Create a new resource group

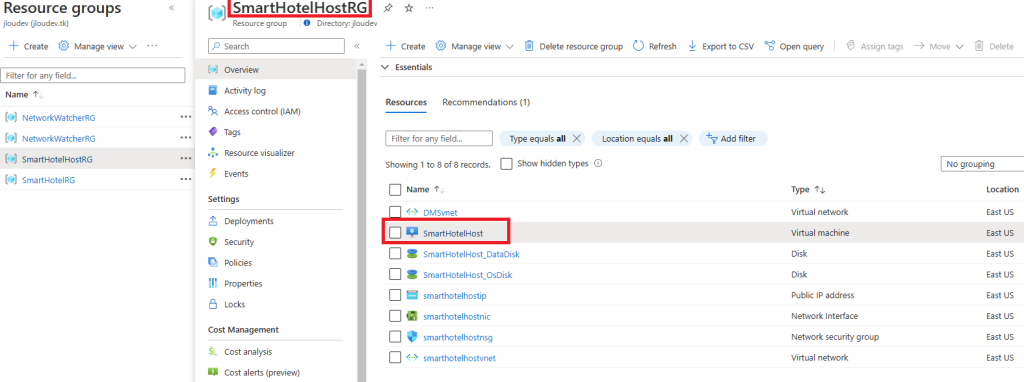[28, 46]
